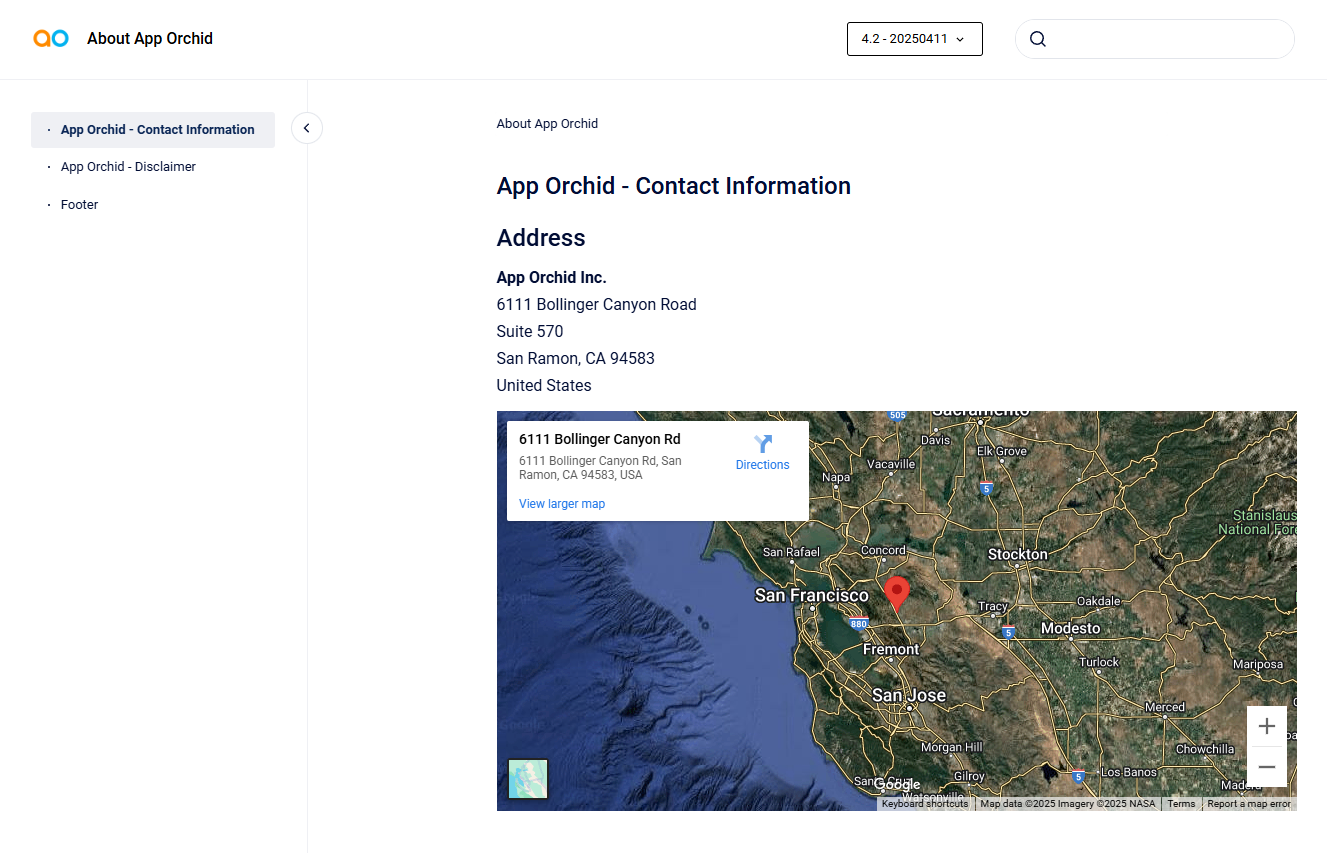Open the Footer page in sidebar
The image size is (1327, 853).
click(x=80, y=205)
